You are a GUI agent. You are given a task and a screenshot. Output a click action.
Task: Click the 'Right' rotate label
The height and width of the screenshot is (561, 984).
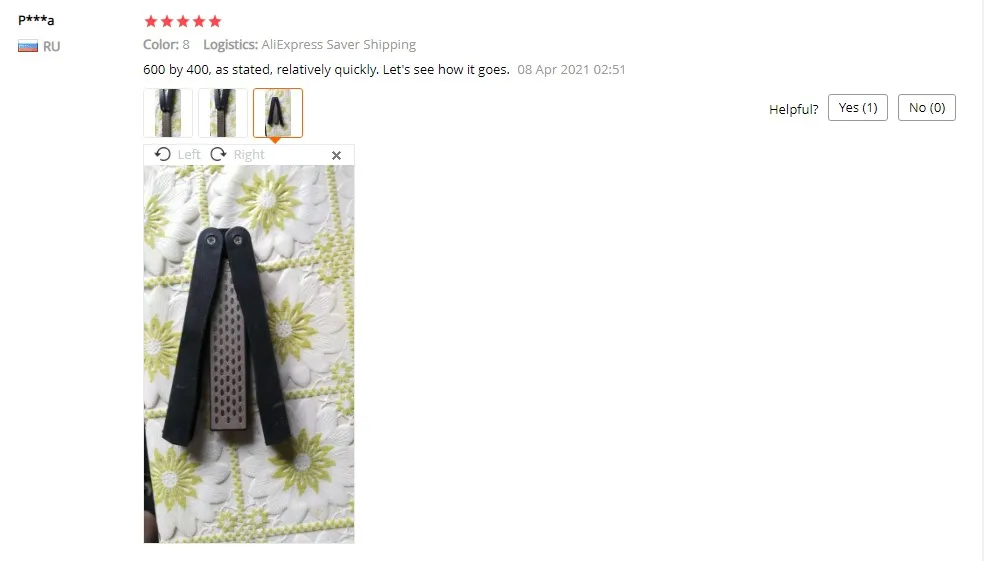[x=249, y=154]
